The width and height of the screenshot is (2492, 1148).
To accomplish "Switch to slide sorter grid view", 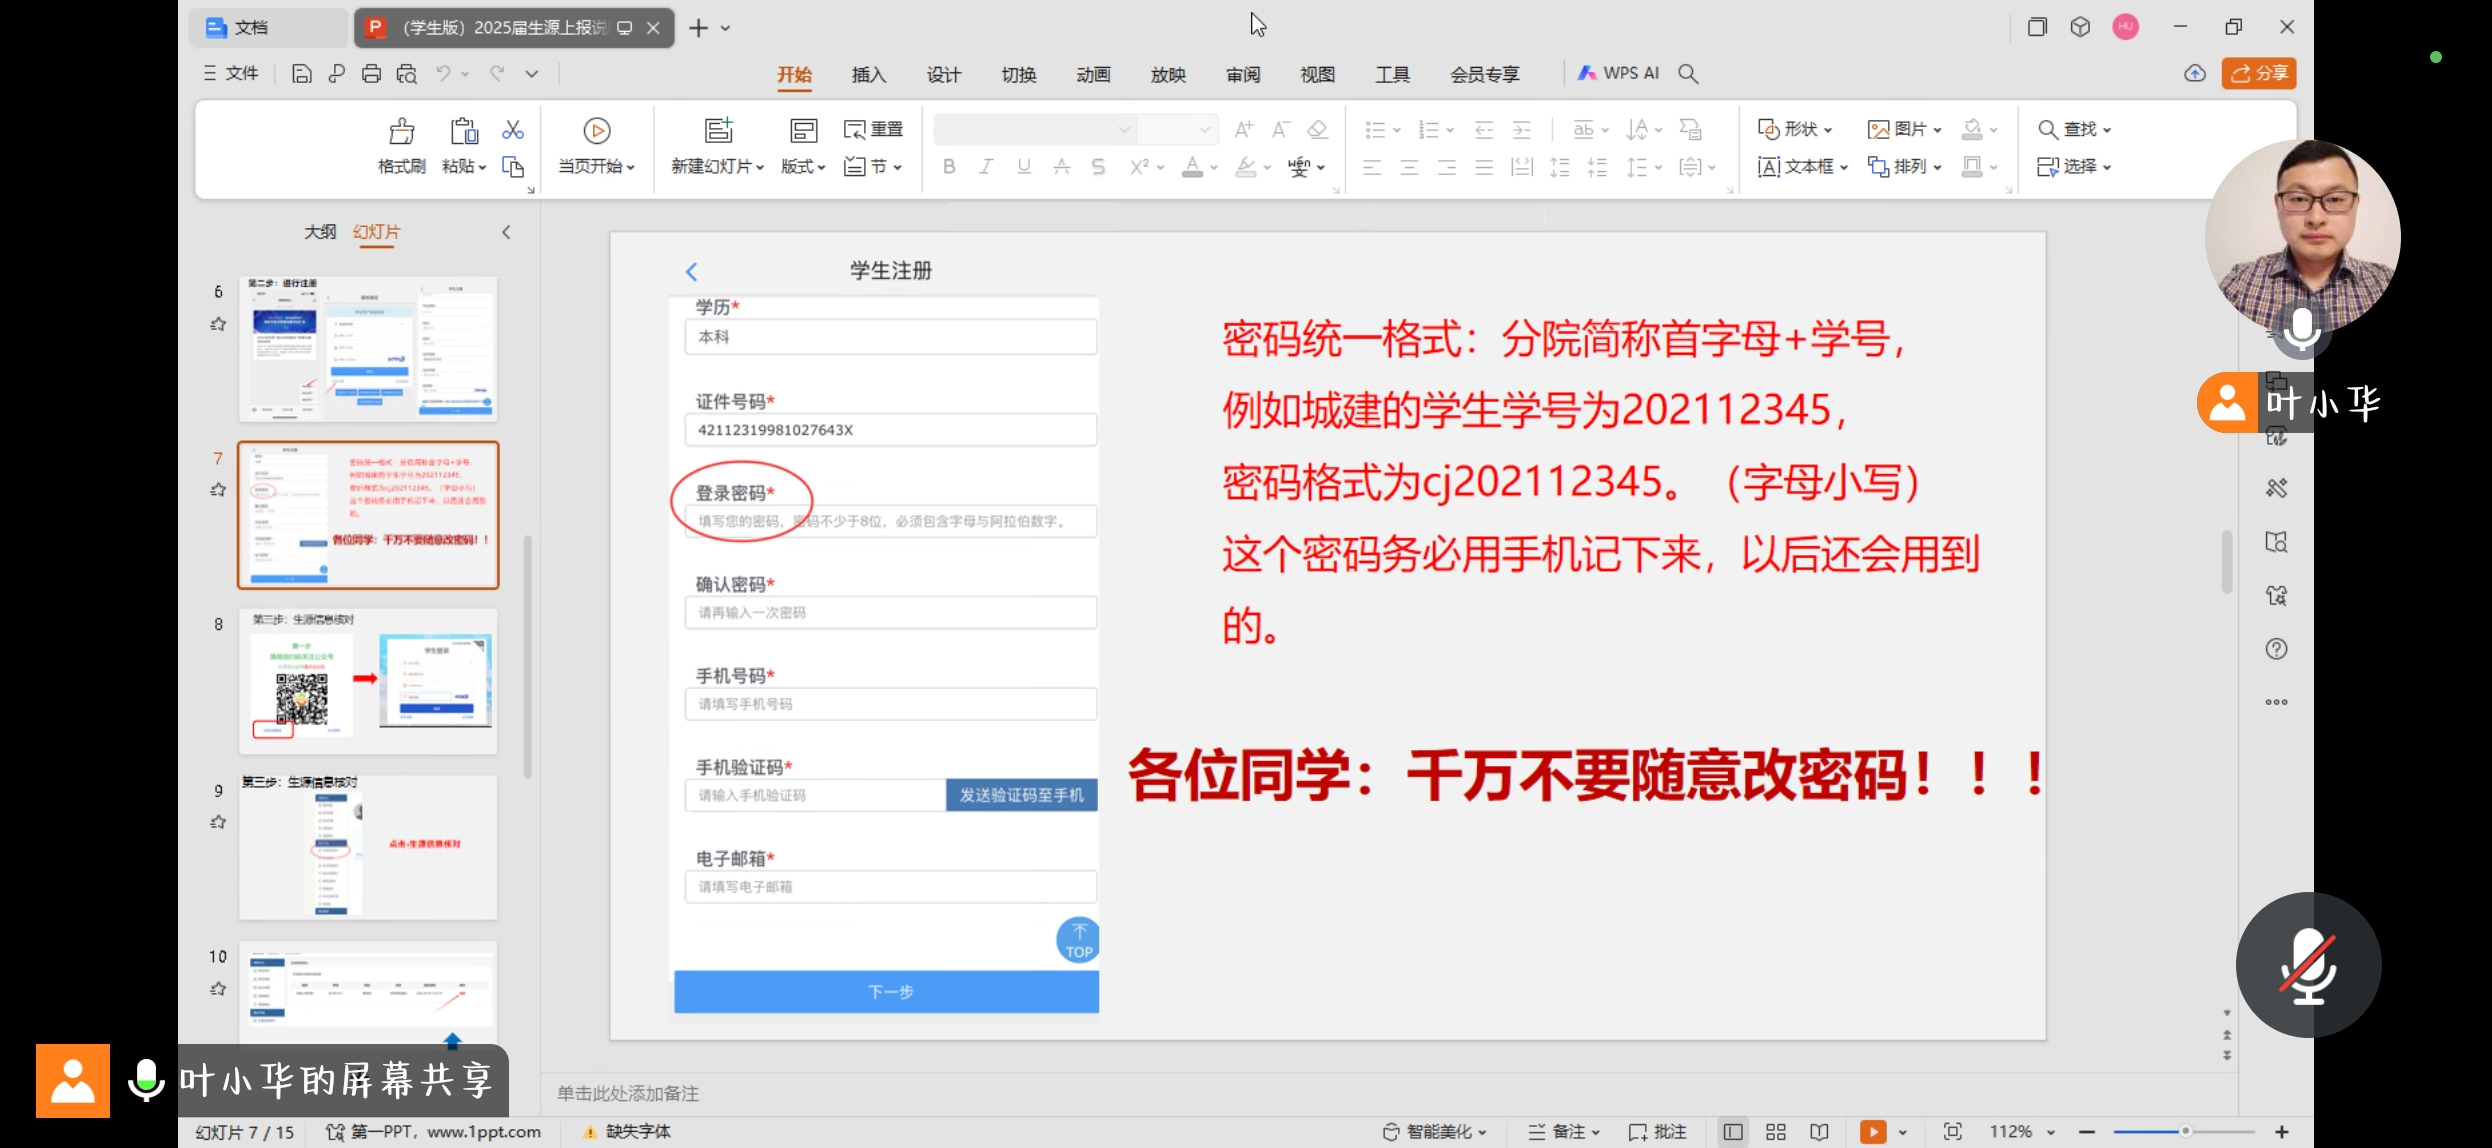I will [x=1776, y=1131].
